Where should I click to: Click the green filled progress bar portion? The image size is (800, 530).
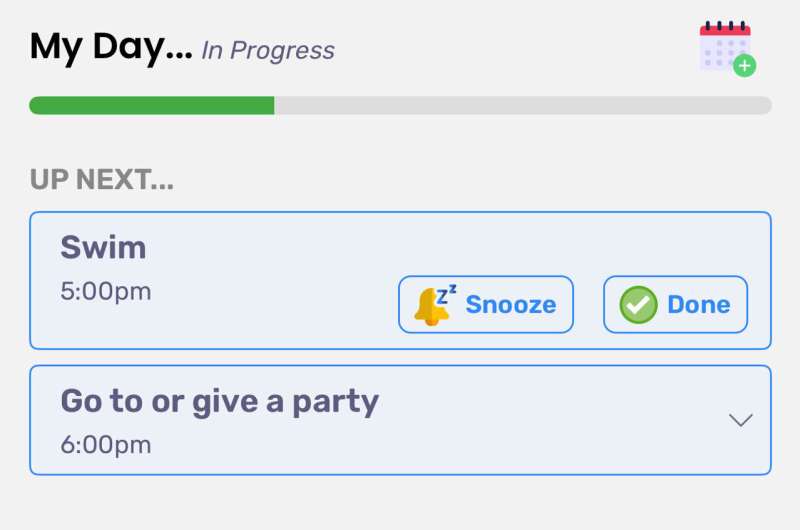click(x=152, y=106)
